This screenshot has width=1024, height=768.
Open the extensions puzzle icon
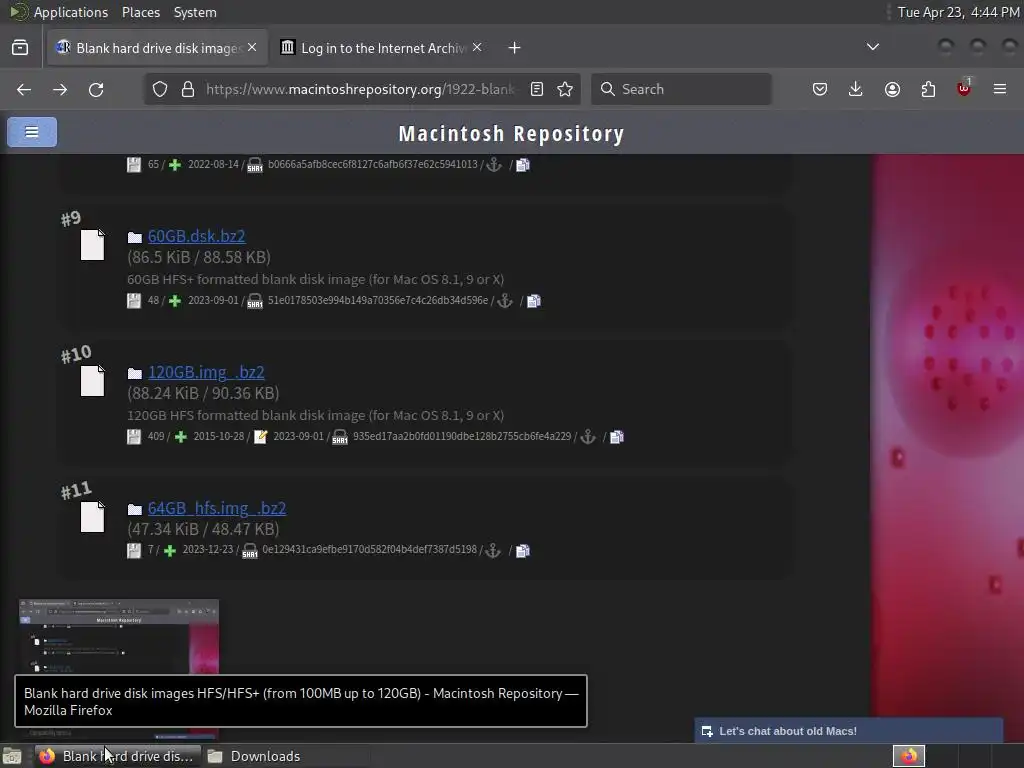(x=928, y=89)
